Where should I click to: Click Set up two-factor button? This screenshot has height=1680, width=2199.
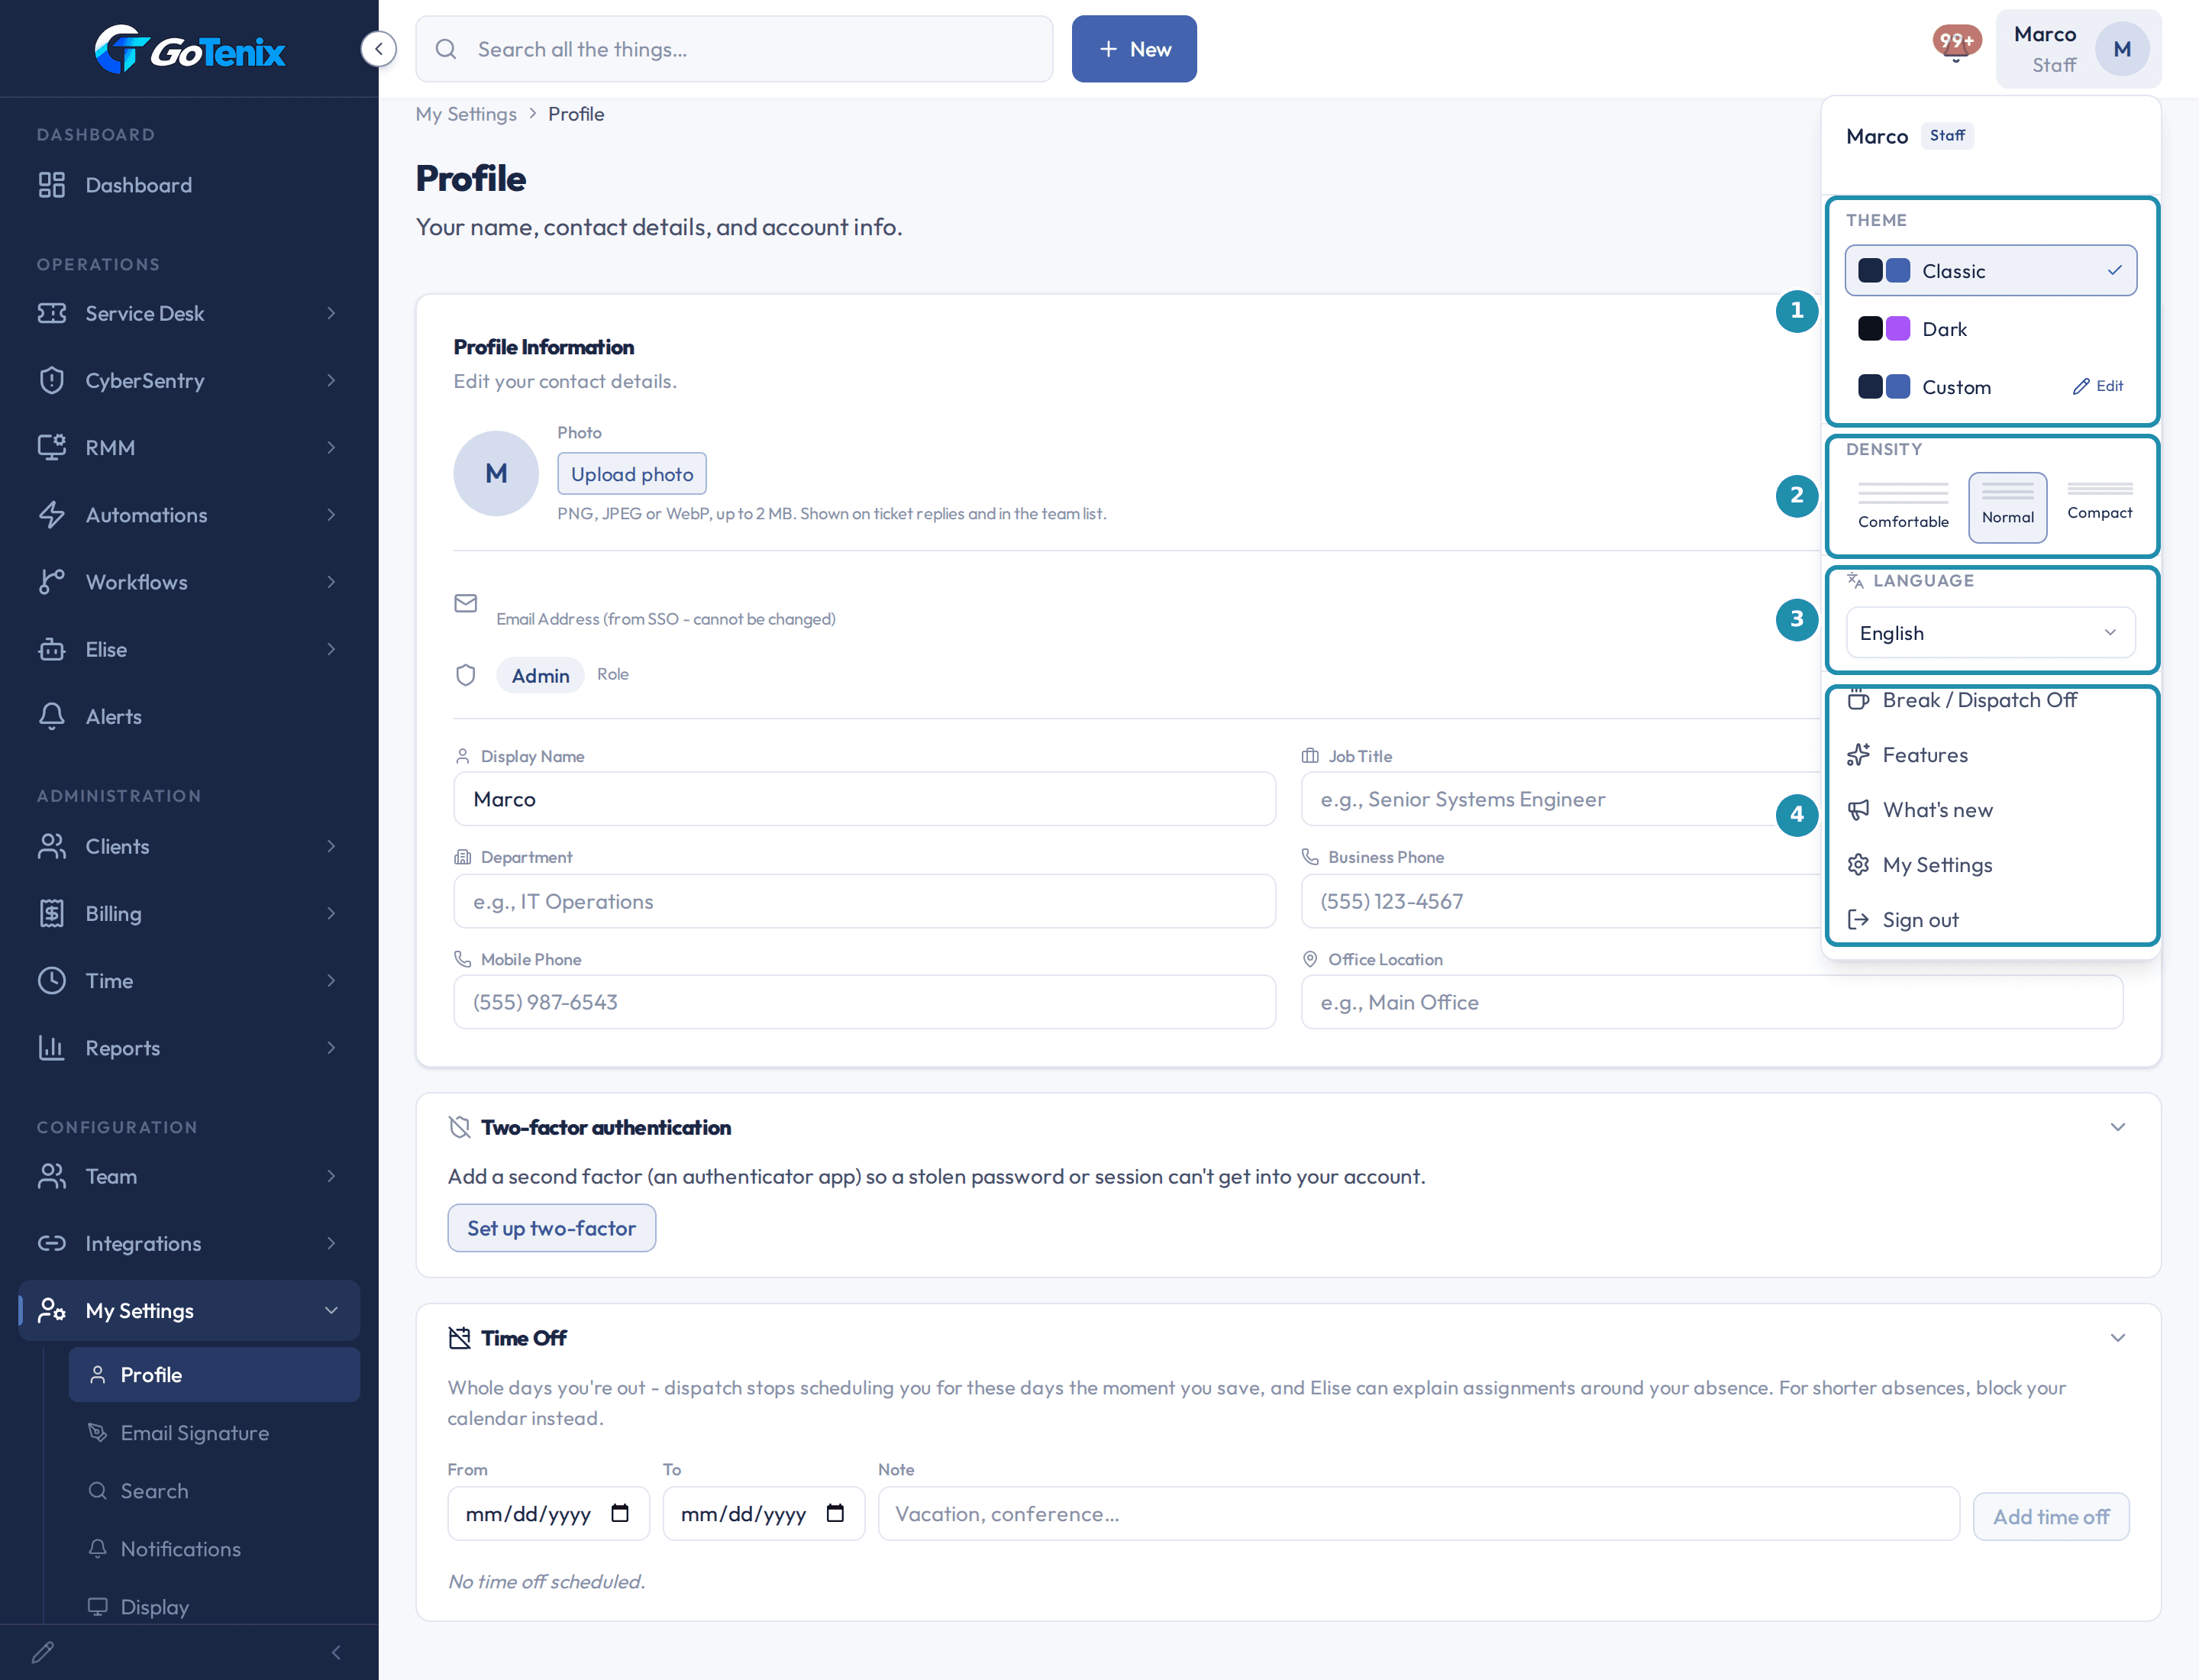coord(551,1228)
